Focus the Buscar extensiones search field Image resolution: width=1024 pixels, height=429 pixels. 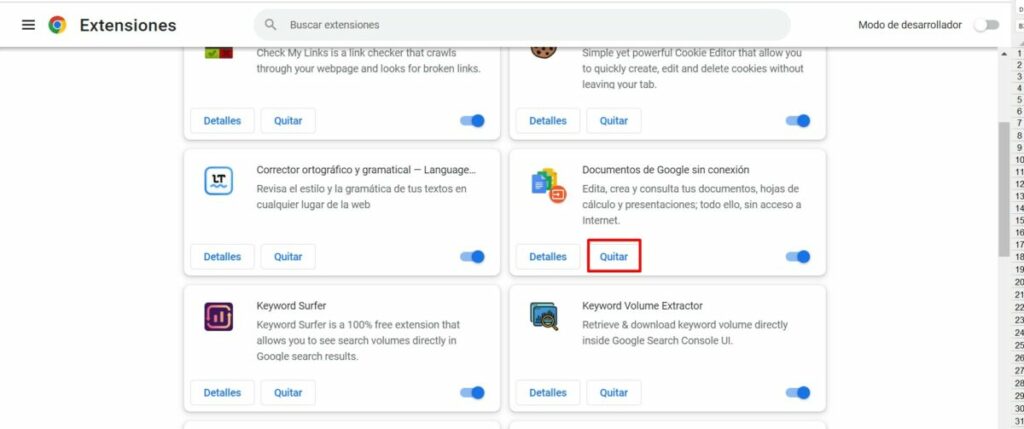[x=522, y=25]
